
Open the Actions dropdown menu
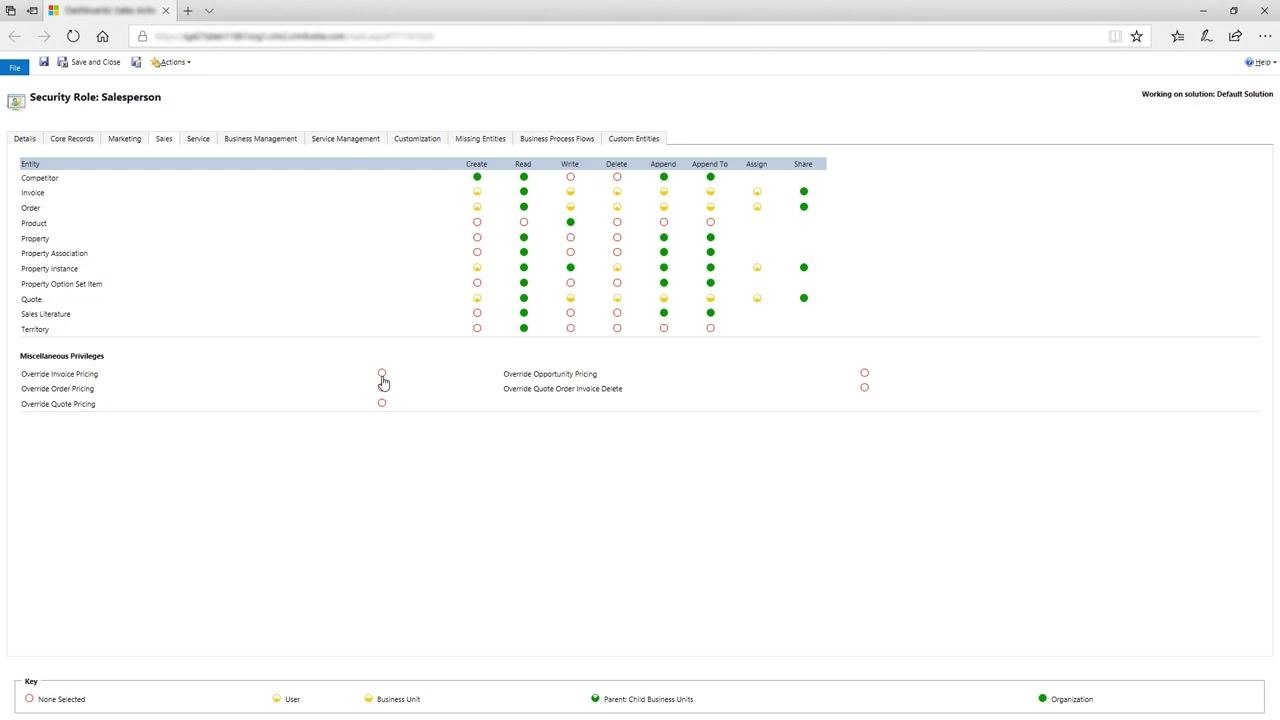171,62
